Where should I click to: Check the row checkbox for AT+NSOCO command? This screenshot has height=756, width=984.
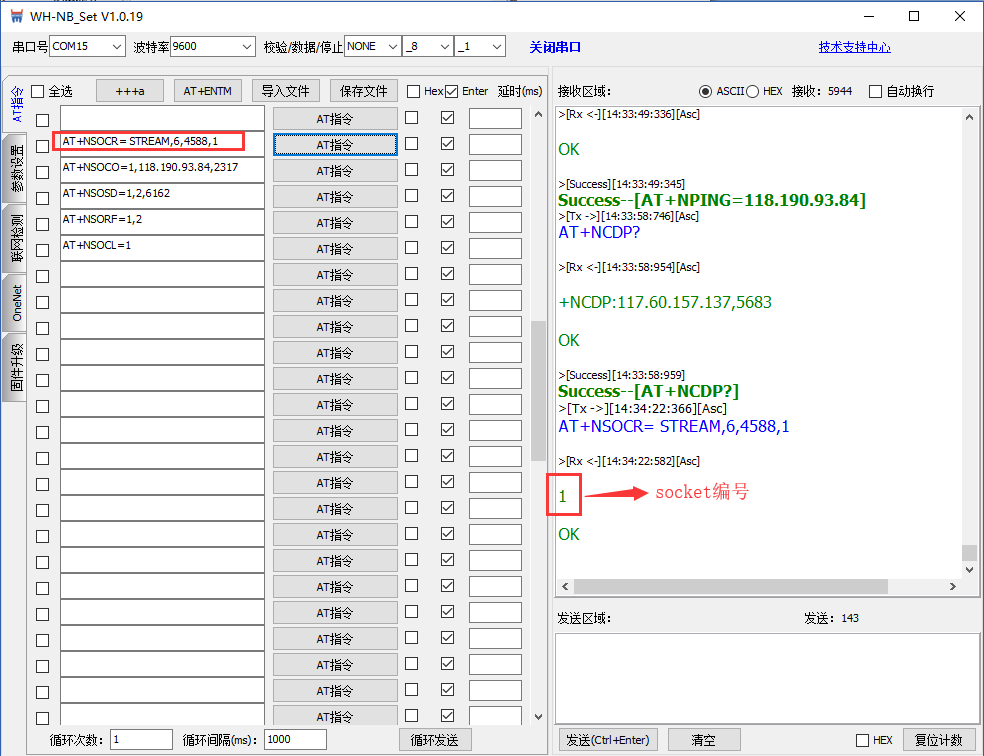pyautogui.click(x=43, y=173)
